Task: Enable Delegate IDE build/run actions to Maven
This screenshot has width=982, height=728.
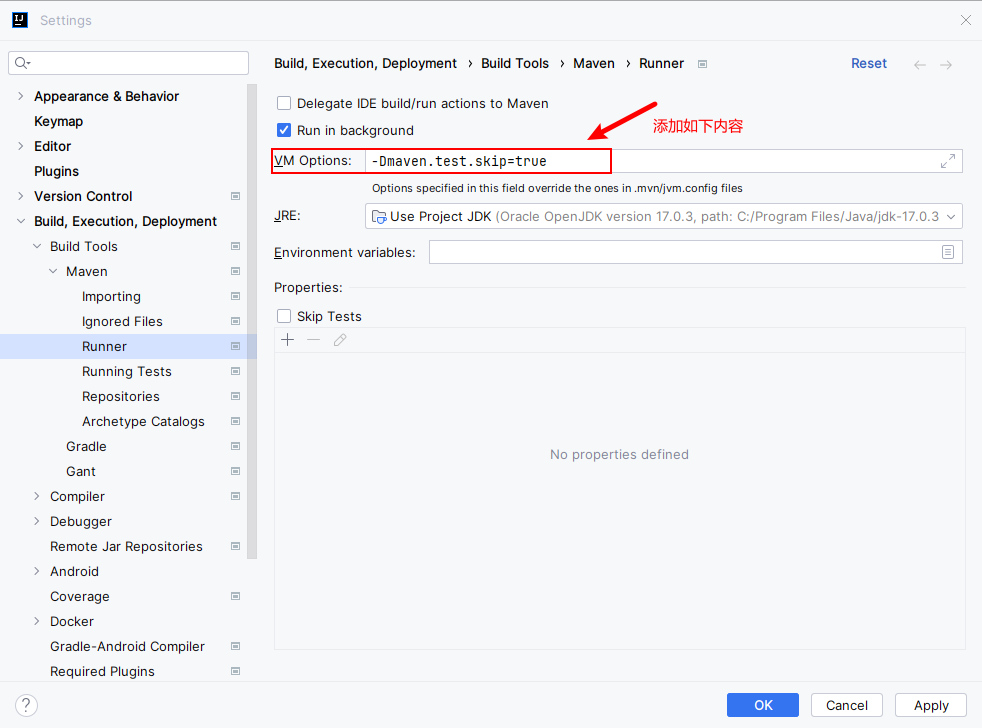Action: pos(284,103)
